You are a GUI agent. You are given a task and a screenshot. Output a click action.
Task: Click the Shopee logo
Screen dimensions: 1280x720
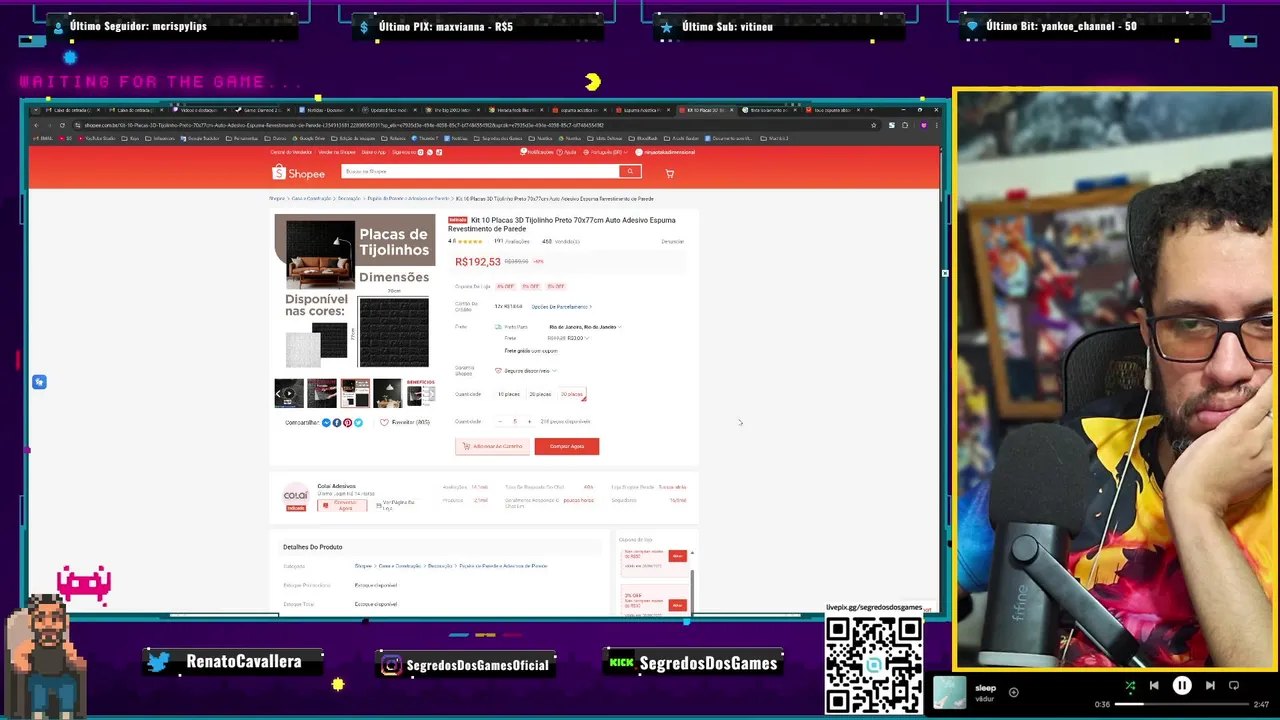298,173
